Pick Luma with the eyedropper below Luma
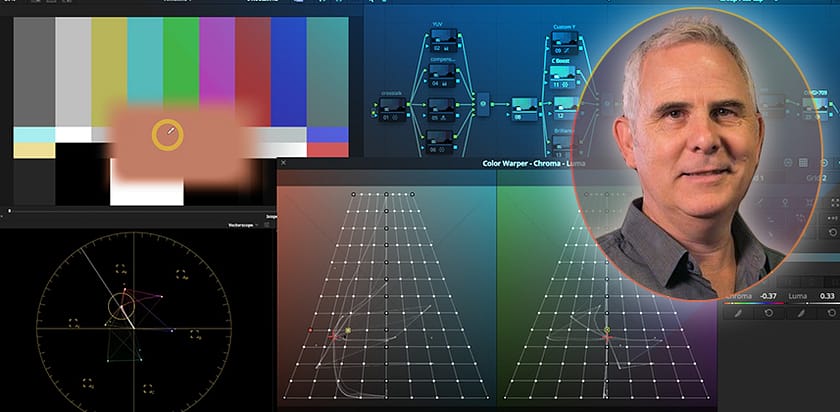 pyautogui.click(x=802, y=313)
